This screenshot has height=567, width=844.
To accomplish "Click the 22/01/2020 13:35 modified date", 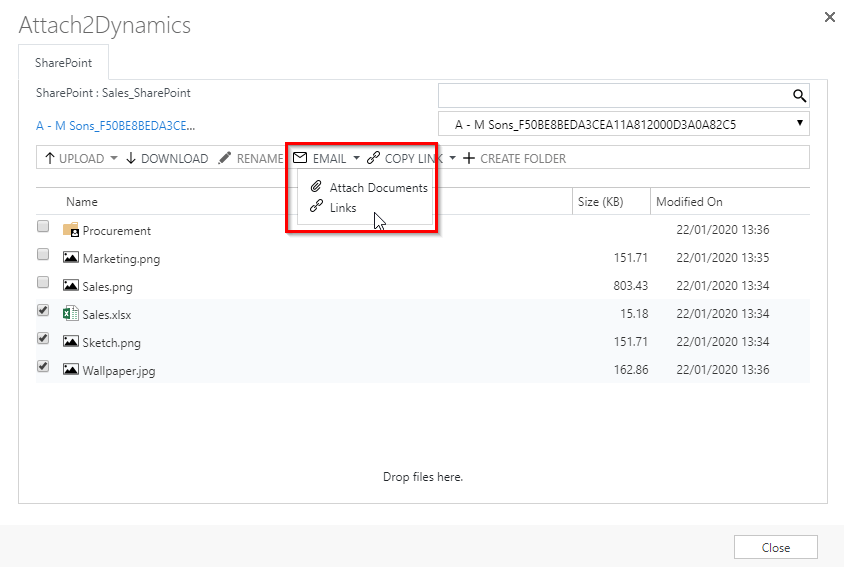I will (722, 258).
